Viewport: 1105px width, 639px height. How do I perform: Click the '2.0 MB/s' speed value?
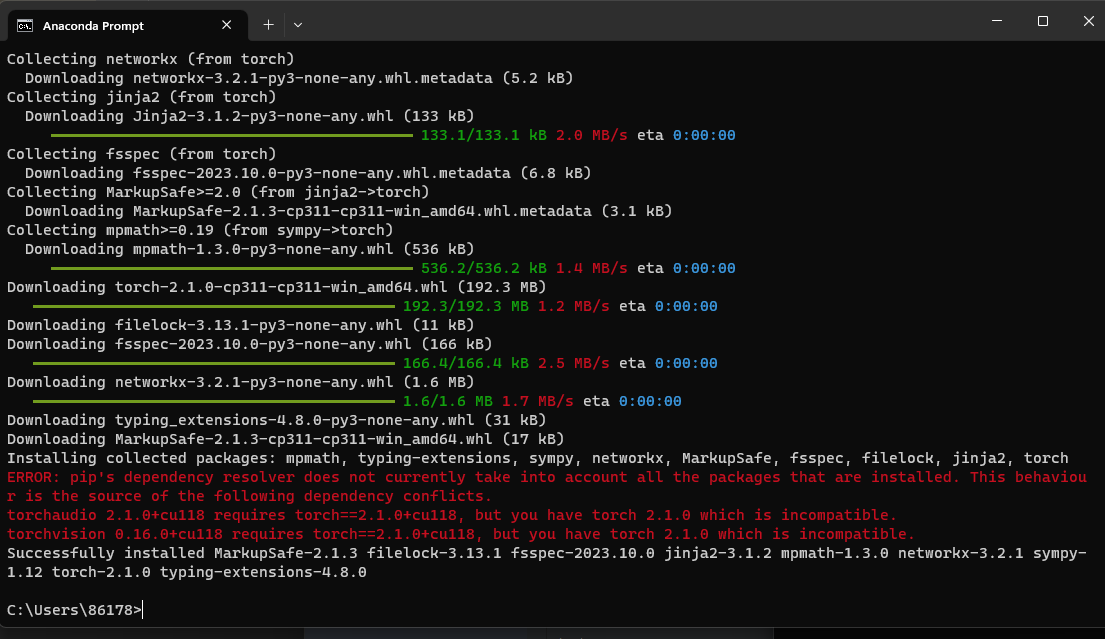tap(592, 135)
